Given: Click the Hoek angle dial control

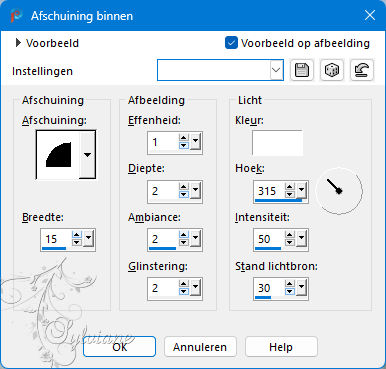Looking at the screenshot, I should (339, 191).
